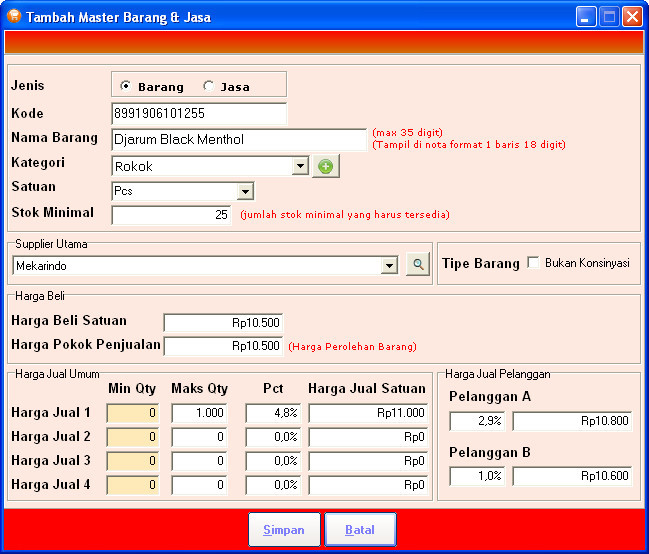
Task: Click the '(max 35 digit)' hint text
Action: point(408,133)
